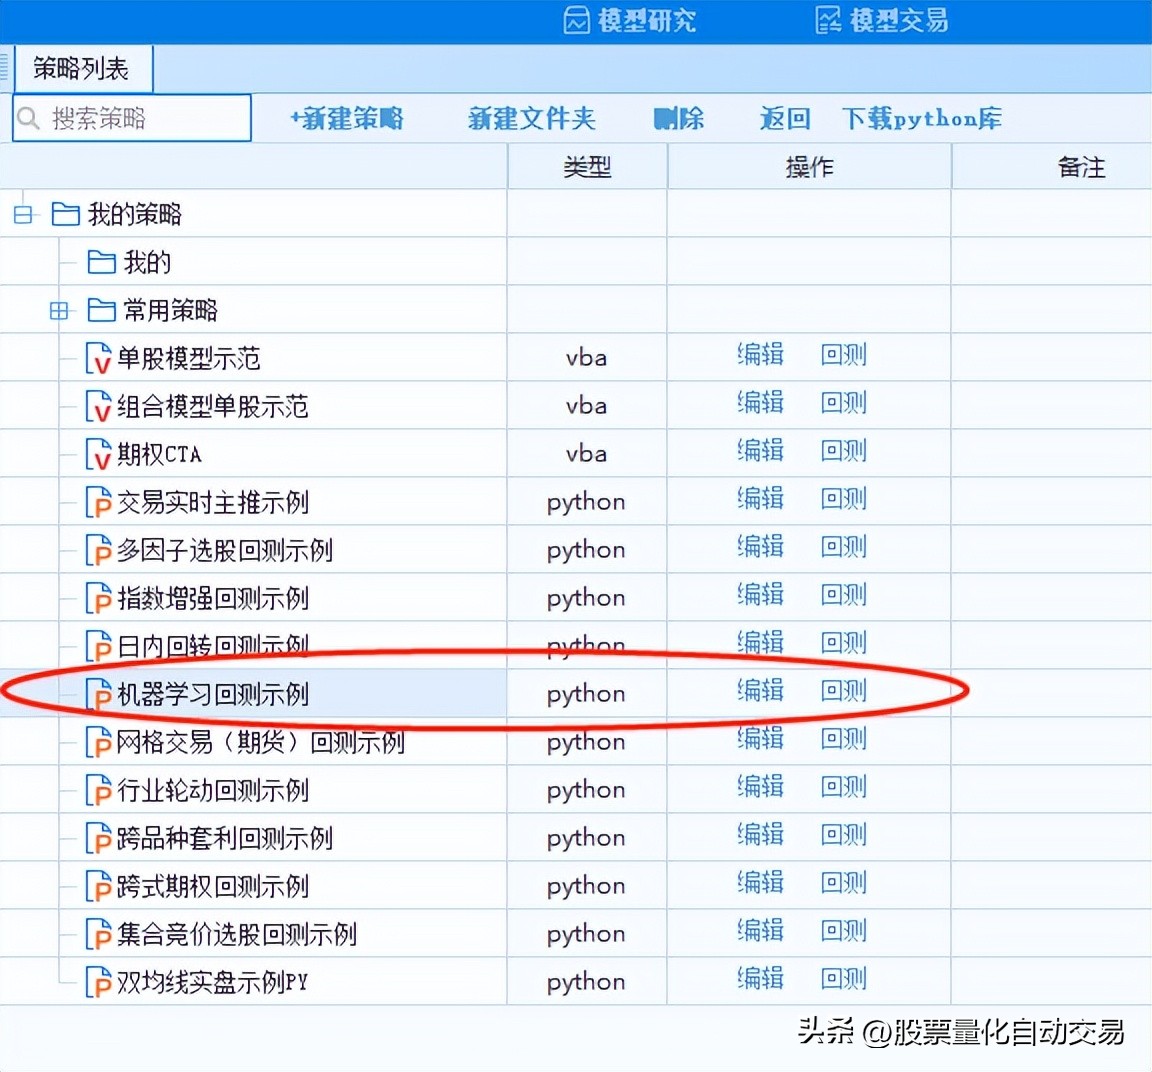This screenshot has width=1152, height=1072.
Task: Expand the 常用策略 tree node
Action: [60, 310]
